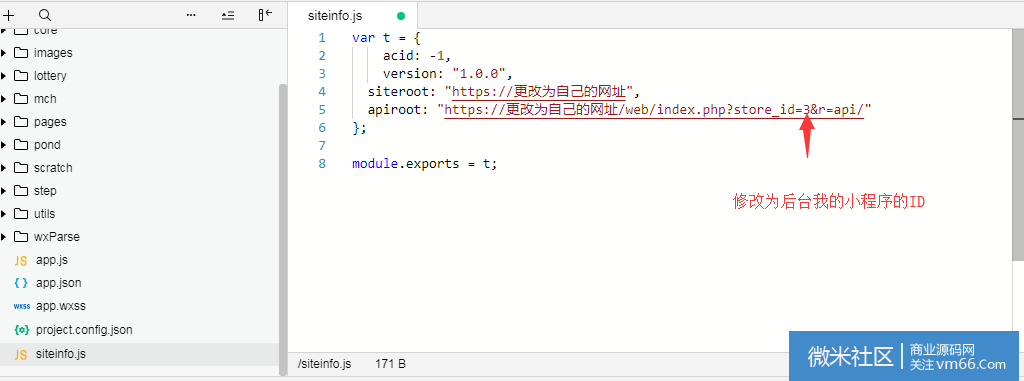This screenshot has height=381, width=1024.
Task: Select the app.json braces icon
Action: click(x=21, y=283)
